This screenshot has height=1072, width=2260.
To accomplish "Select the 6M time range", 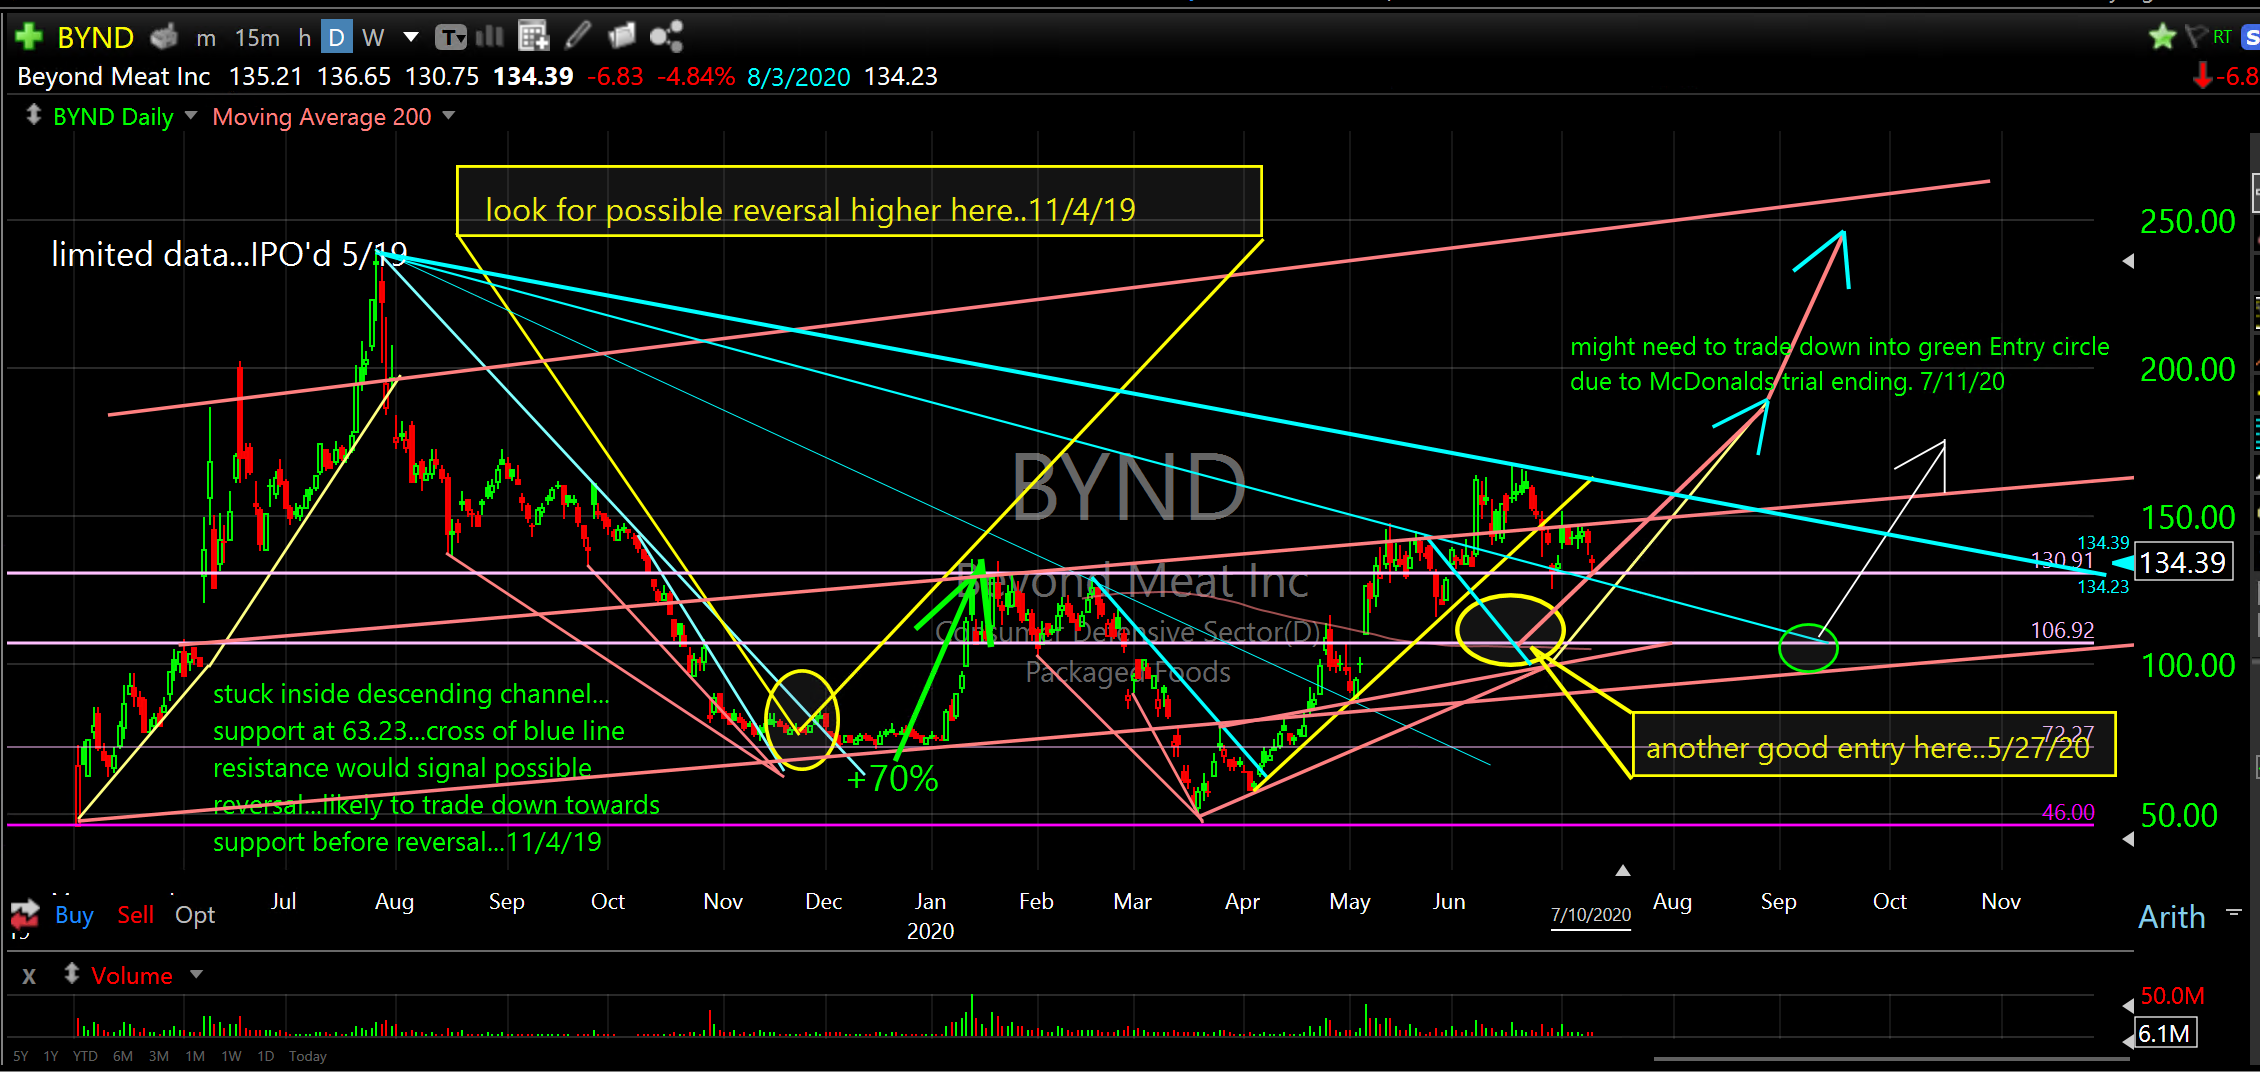I will 123,1056.
